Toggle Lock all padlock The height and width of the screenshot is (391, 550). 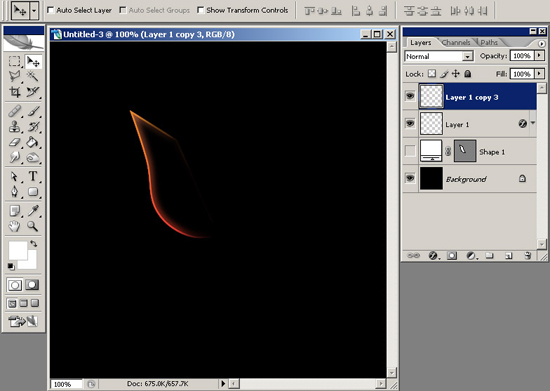click(x=468, y=74)
